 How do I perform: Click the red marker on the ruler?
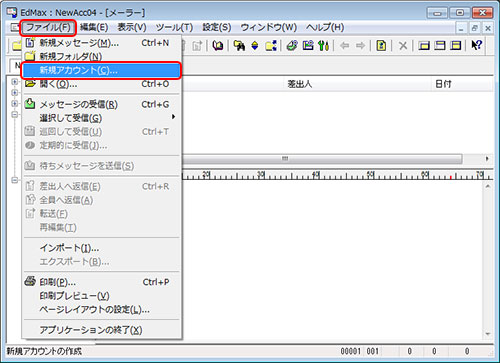click(451, 177)
